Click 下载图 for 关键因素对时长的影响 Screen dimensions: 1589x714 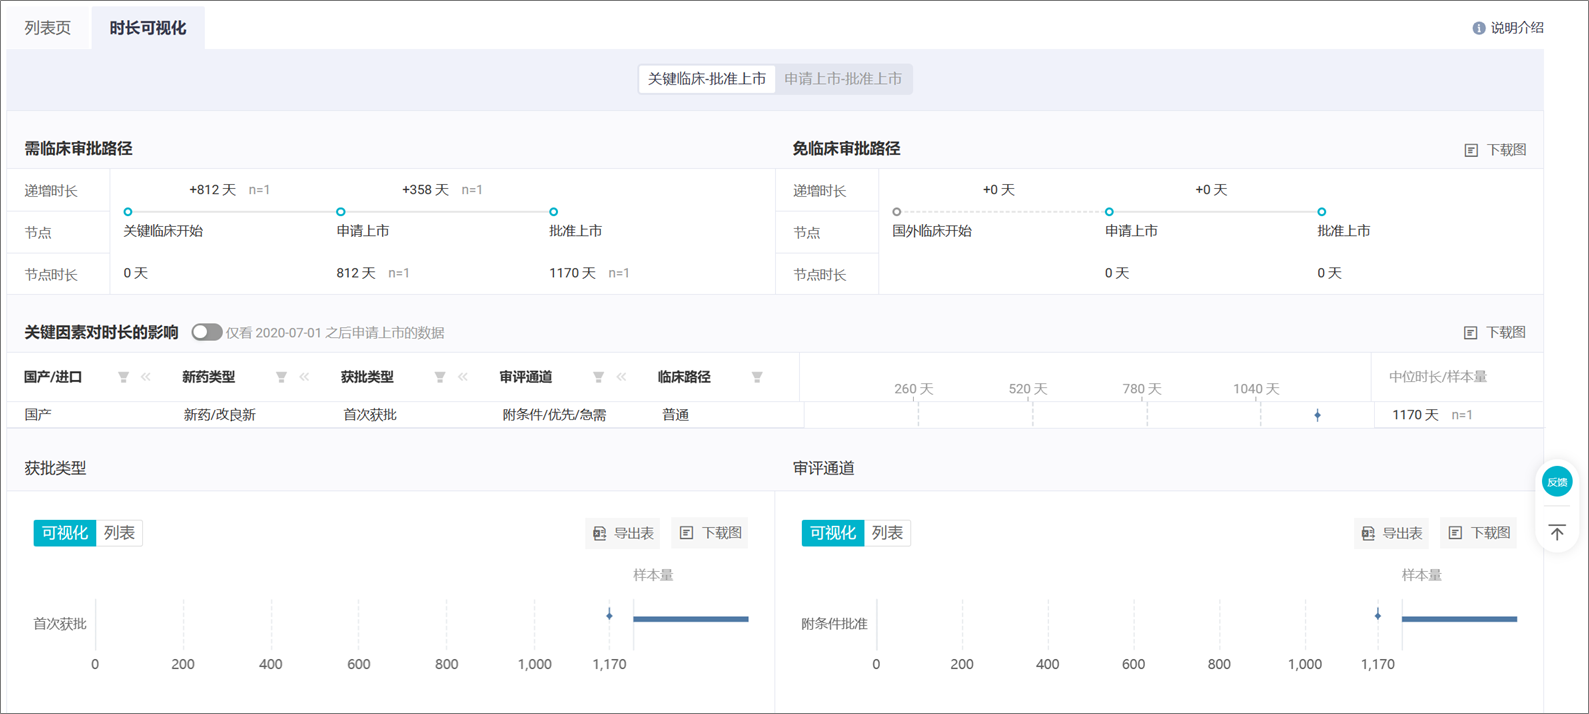pyautogui.click(x=1495, y=332)
